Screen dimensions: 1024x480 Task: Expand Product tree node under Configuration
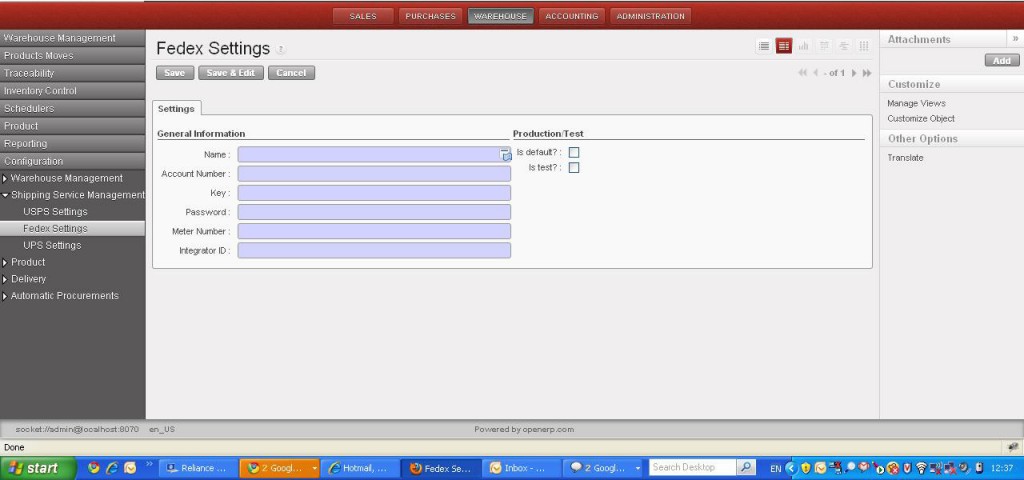5,263
